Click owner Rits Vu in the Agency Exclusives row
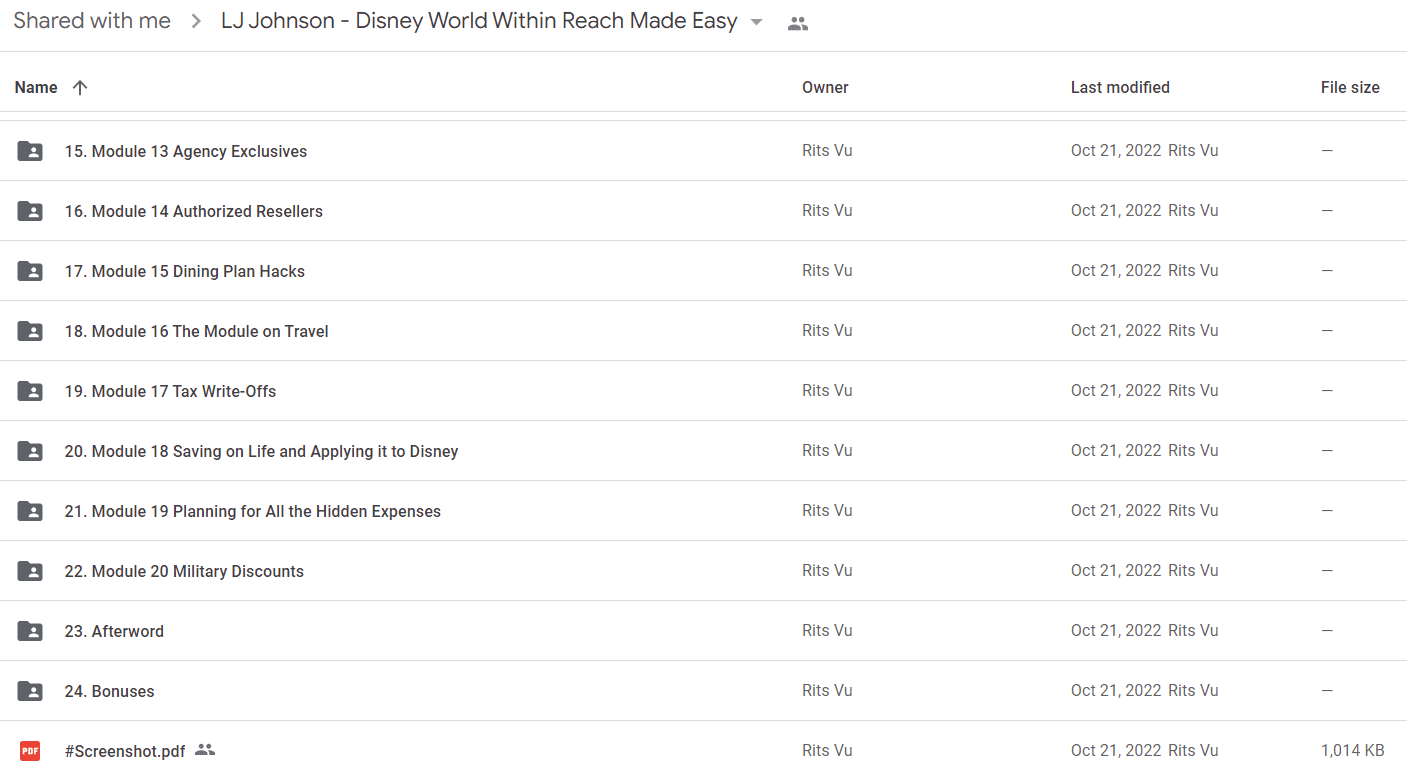Image resolution: width=1407 pixels, height=769 pixels. [x=827, y=150]
